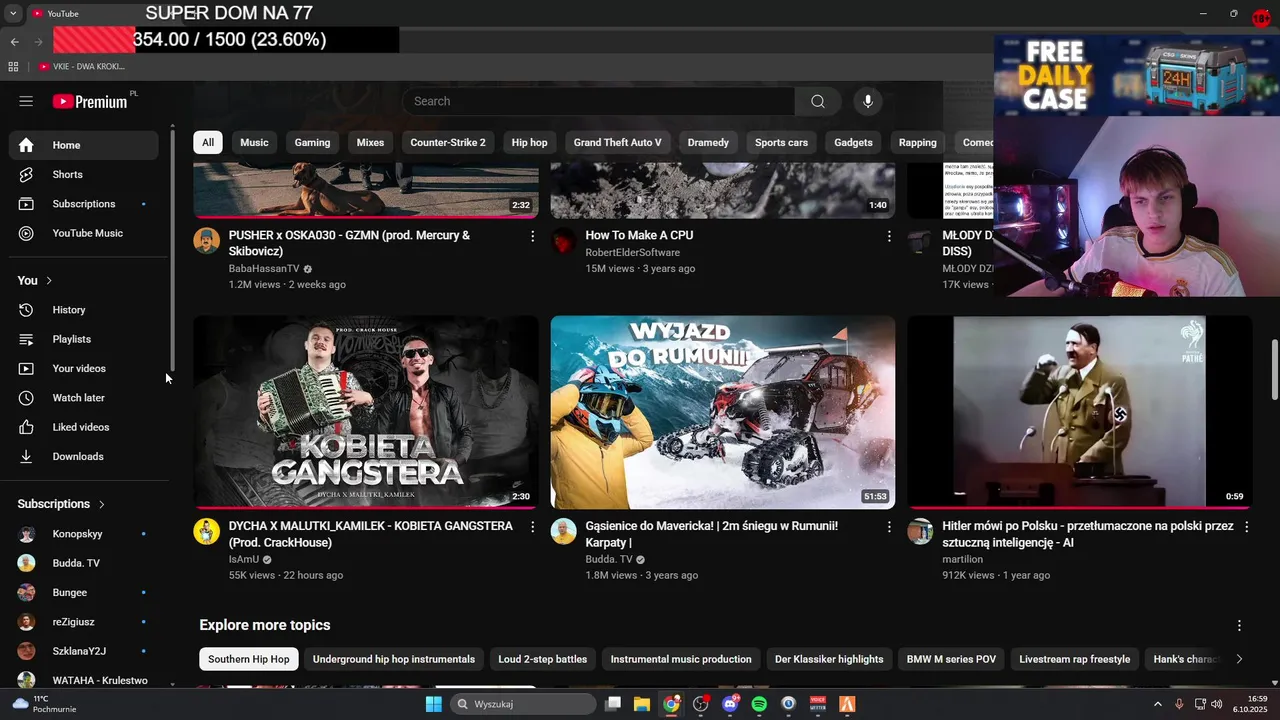
Task: Select the Mixes filter chip
Action: tap(370, 143)
